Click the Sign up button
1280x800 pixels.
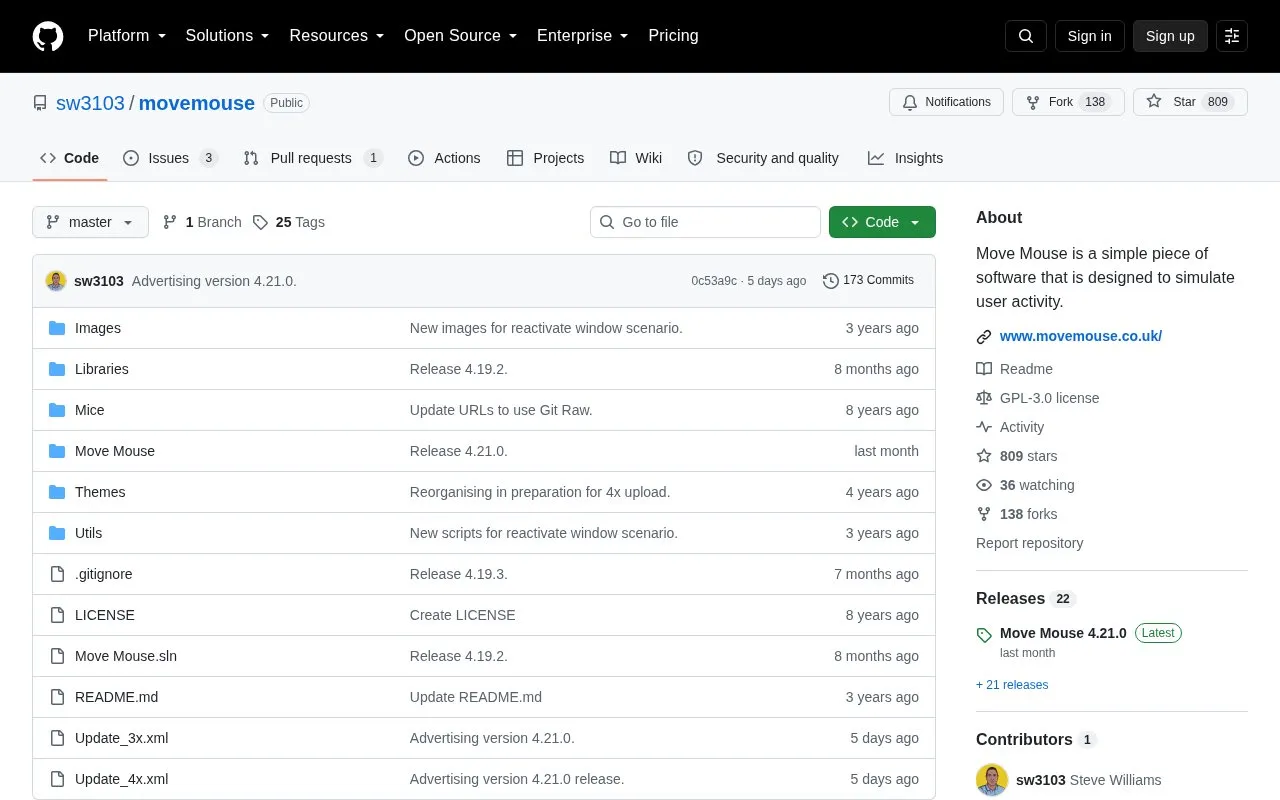[x=1170, y=36]
